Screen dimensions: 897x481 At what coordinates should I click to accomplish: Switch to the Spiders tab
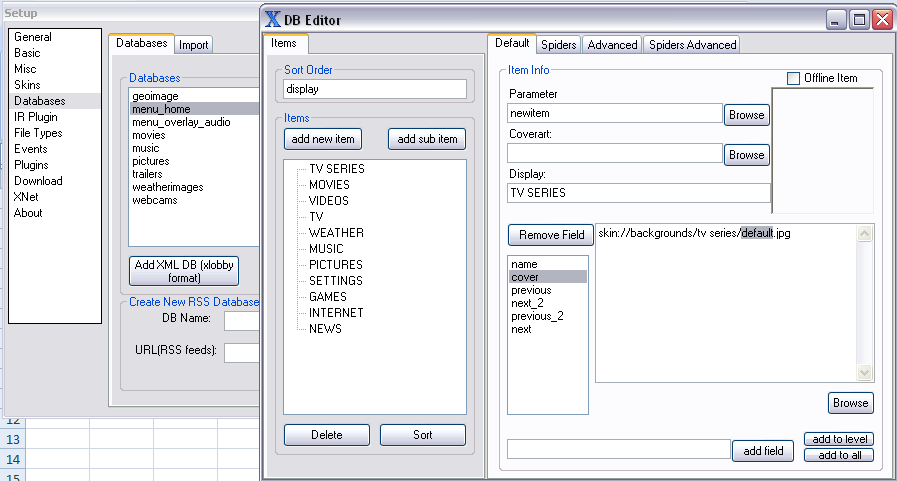[x=558, y=45]
